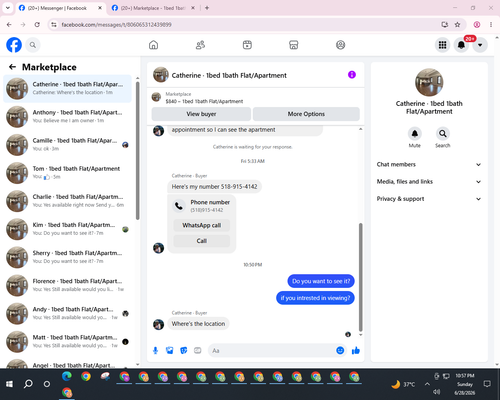500x400 pixels.
Task: Open the Marketplace storefront icon in navigation
Action: coord(294,45)
